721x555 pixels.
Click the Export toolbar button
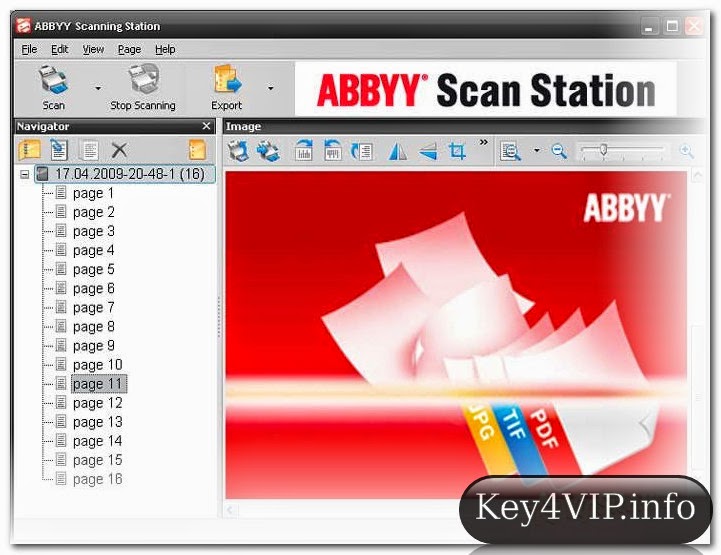point(227,88)
